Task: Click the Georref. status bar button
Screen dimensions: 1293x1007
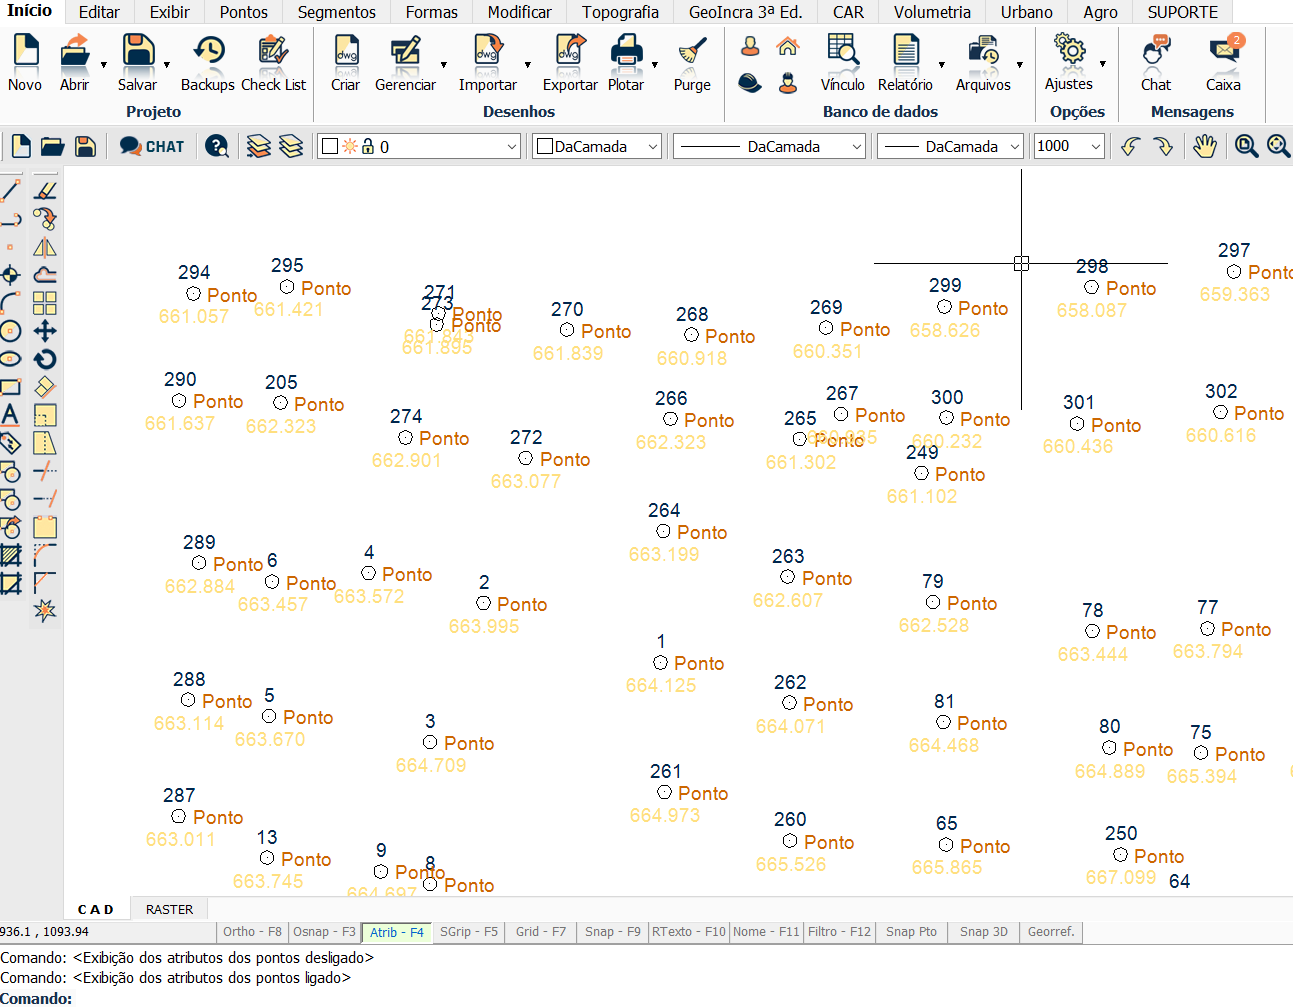Action: [1050, 932]
